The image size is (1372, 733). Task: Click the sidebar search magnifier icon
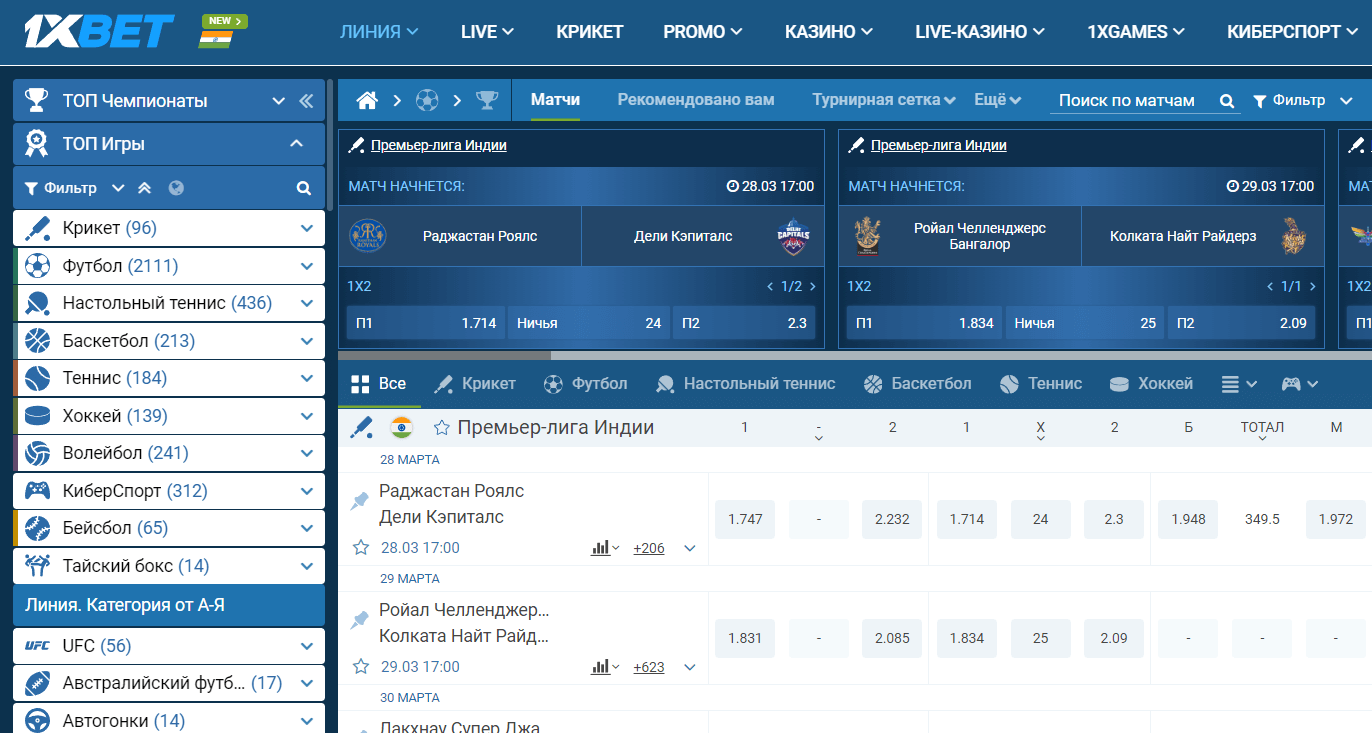(x=304, y=188)
